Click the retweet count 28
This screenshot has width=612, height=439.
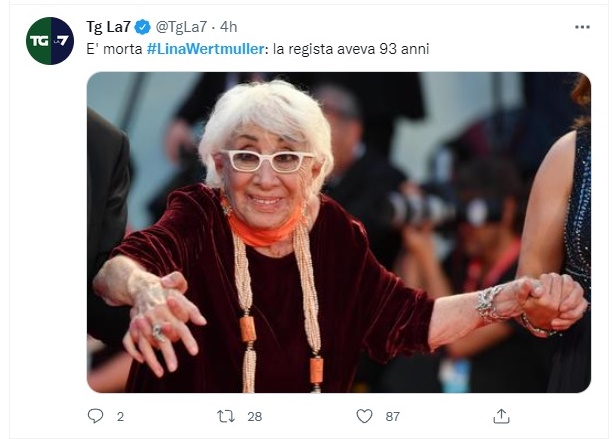click(x=254, y=417)
